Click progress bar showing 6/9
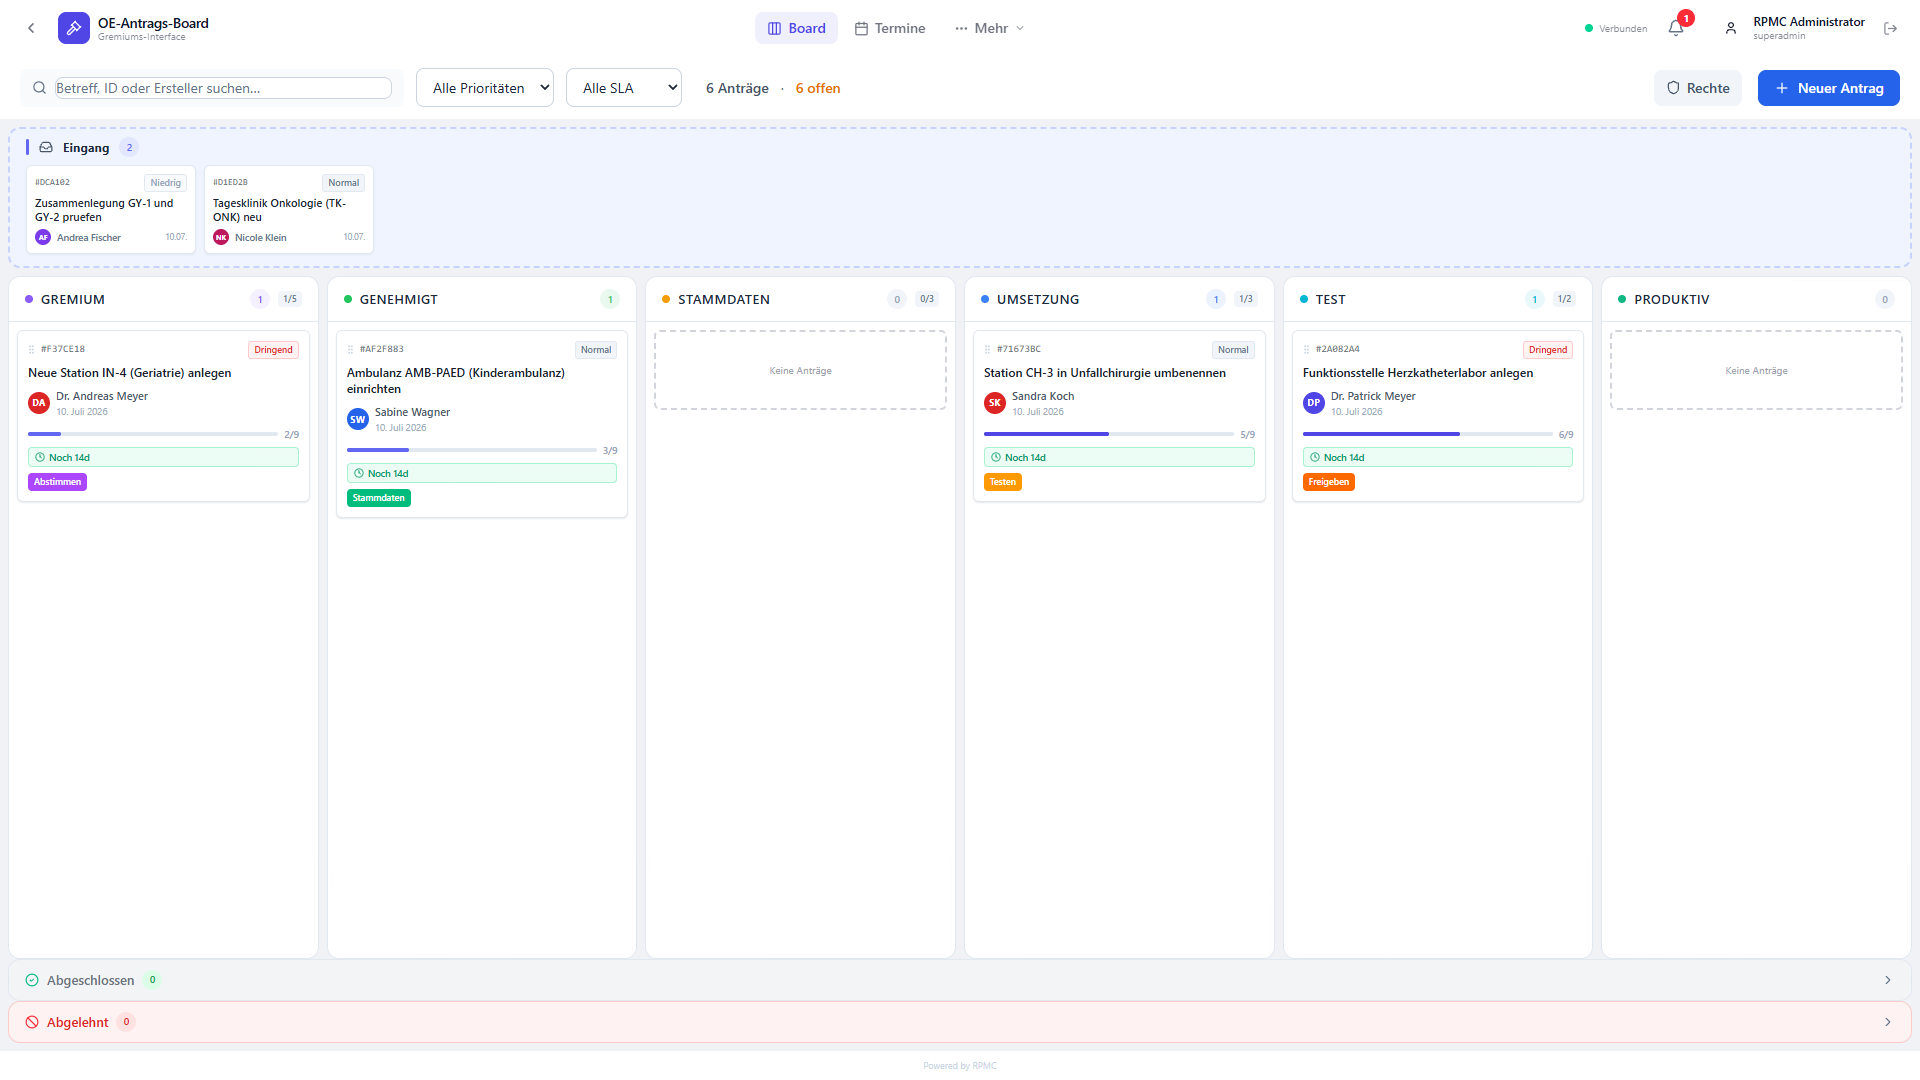Viewport: 1920px width, 1080px height. 1428,434
